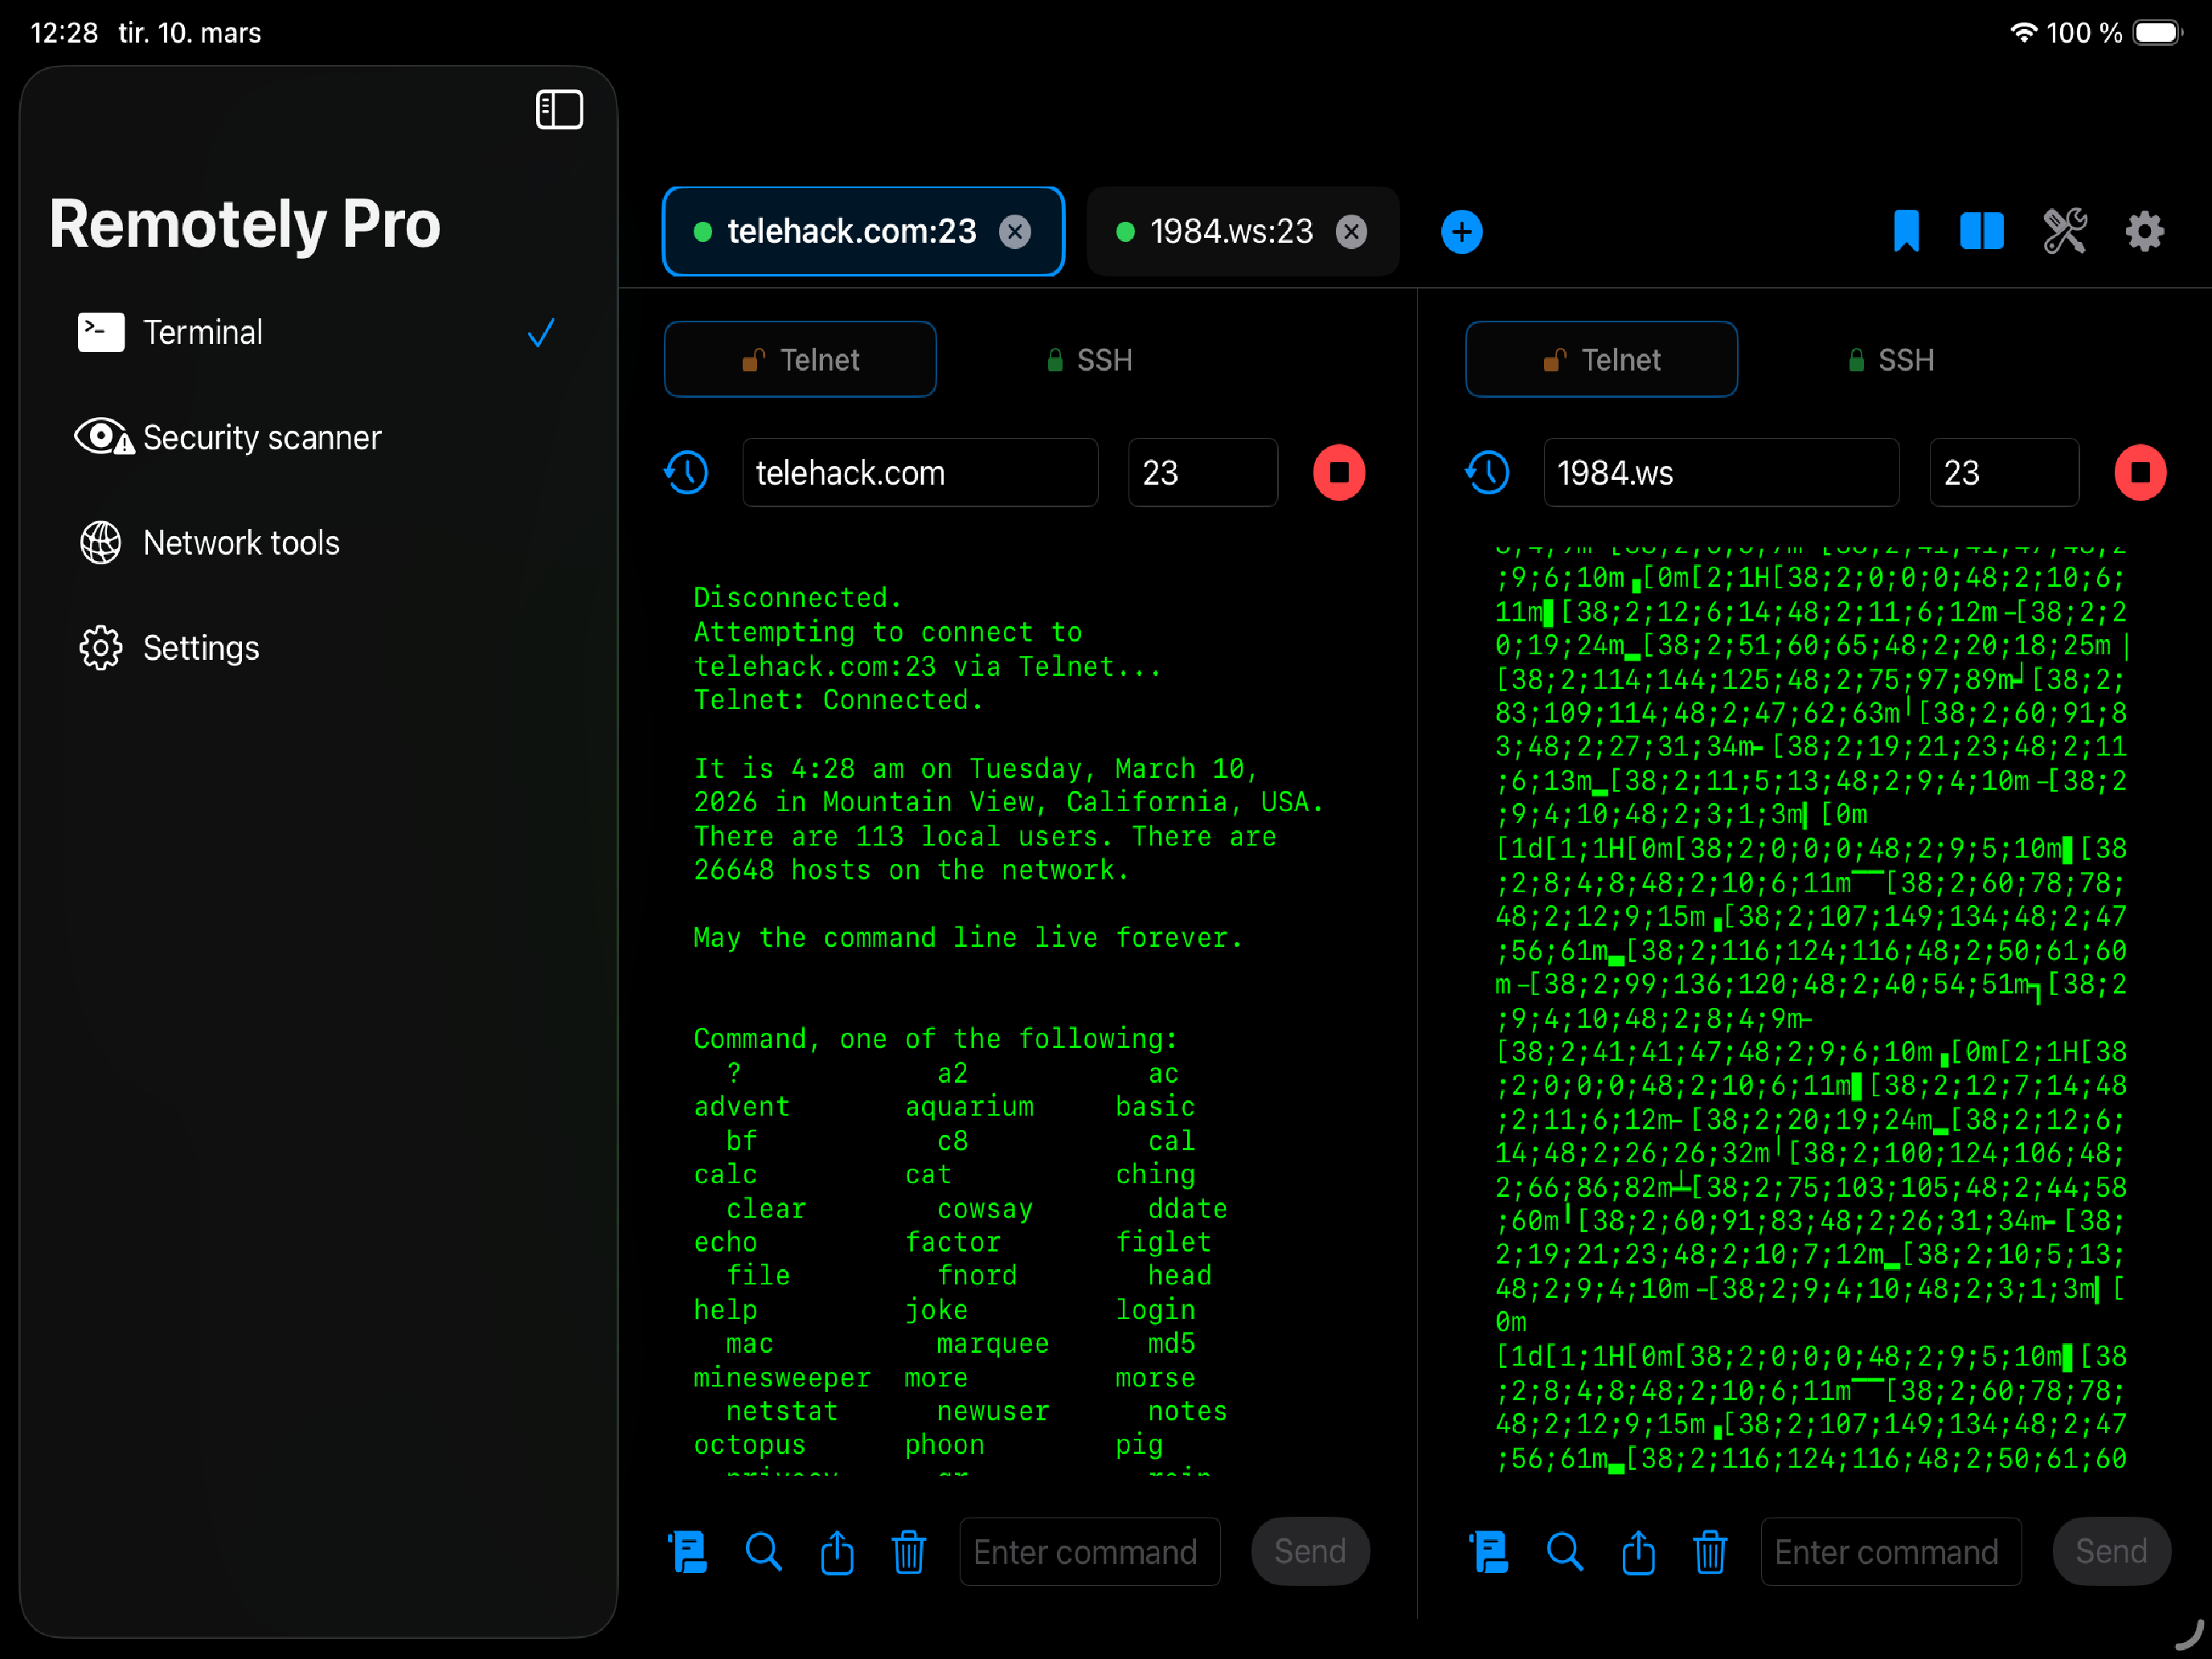Open the gear settings icon in the toolbar

click(x=2144, y=232)
